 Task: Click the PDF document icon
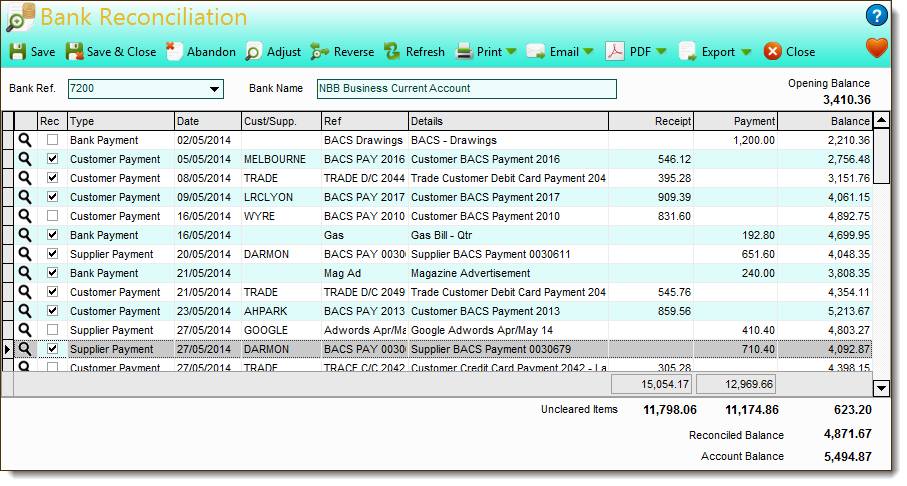(614, 51)
